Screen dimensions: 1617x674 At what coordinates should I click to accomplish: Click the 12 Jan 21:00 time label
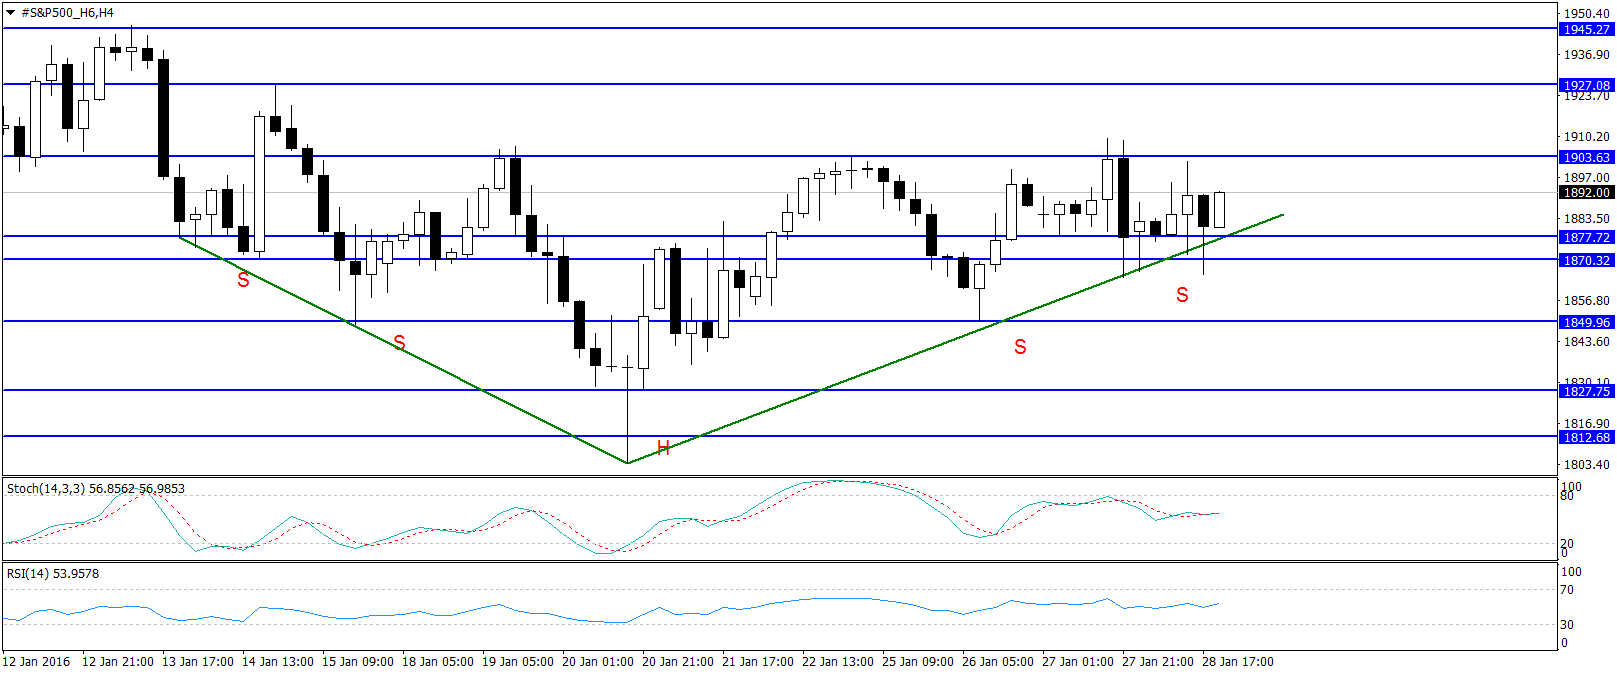tap(118, 662)
